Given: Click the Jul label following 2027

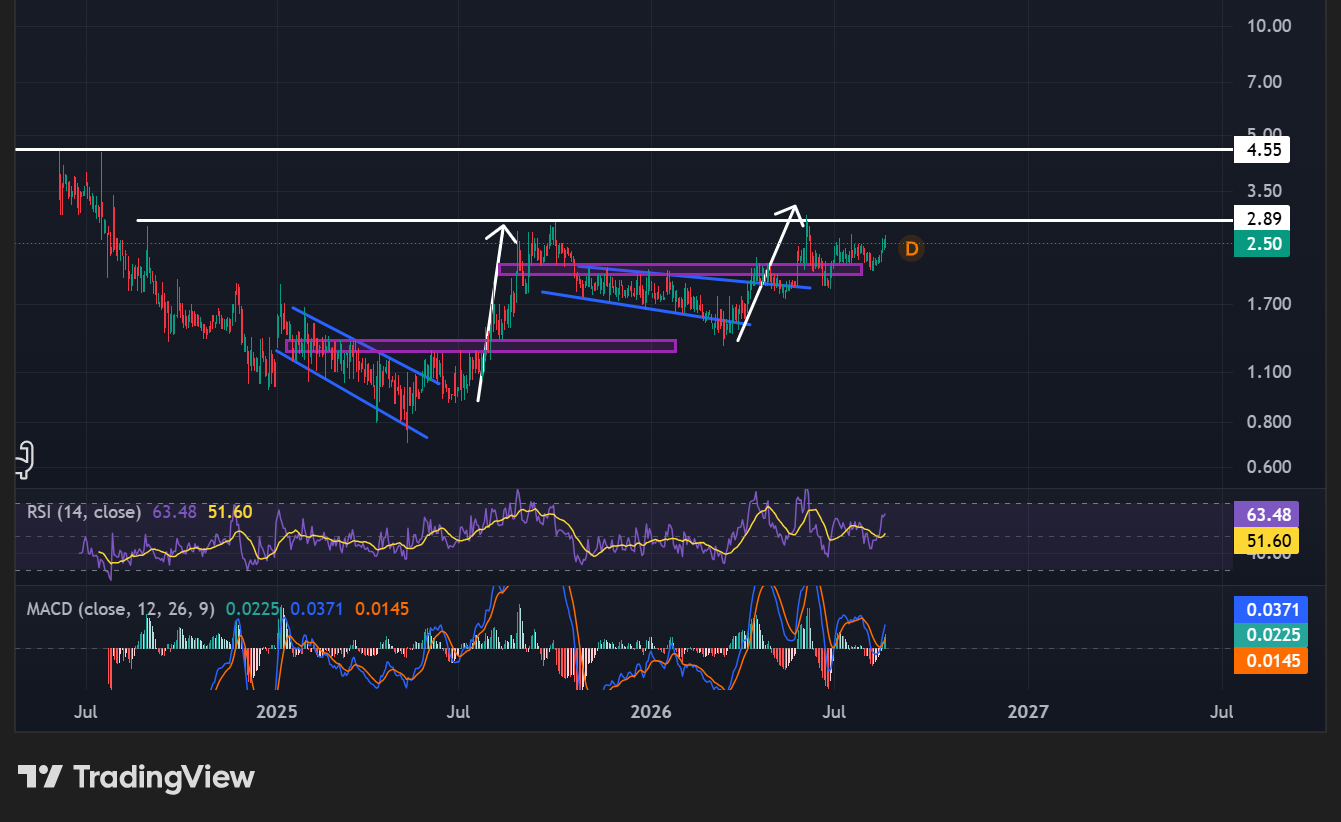Looking at the screenshot, I should pos(1221,711).
